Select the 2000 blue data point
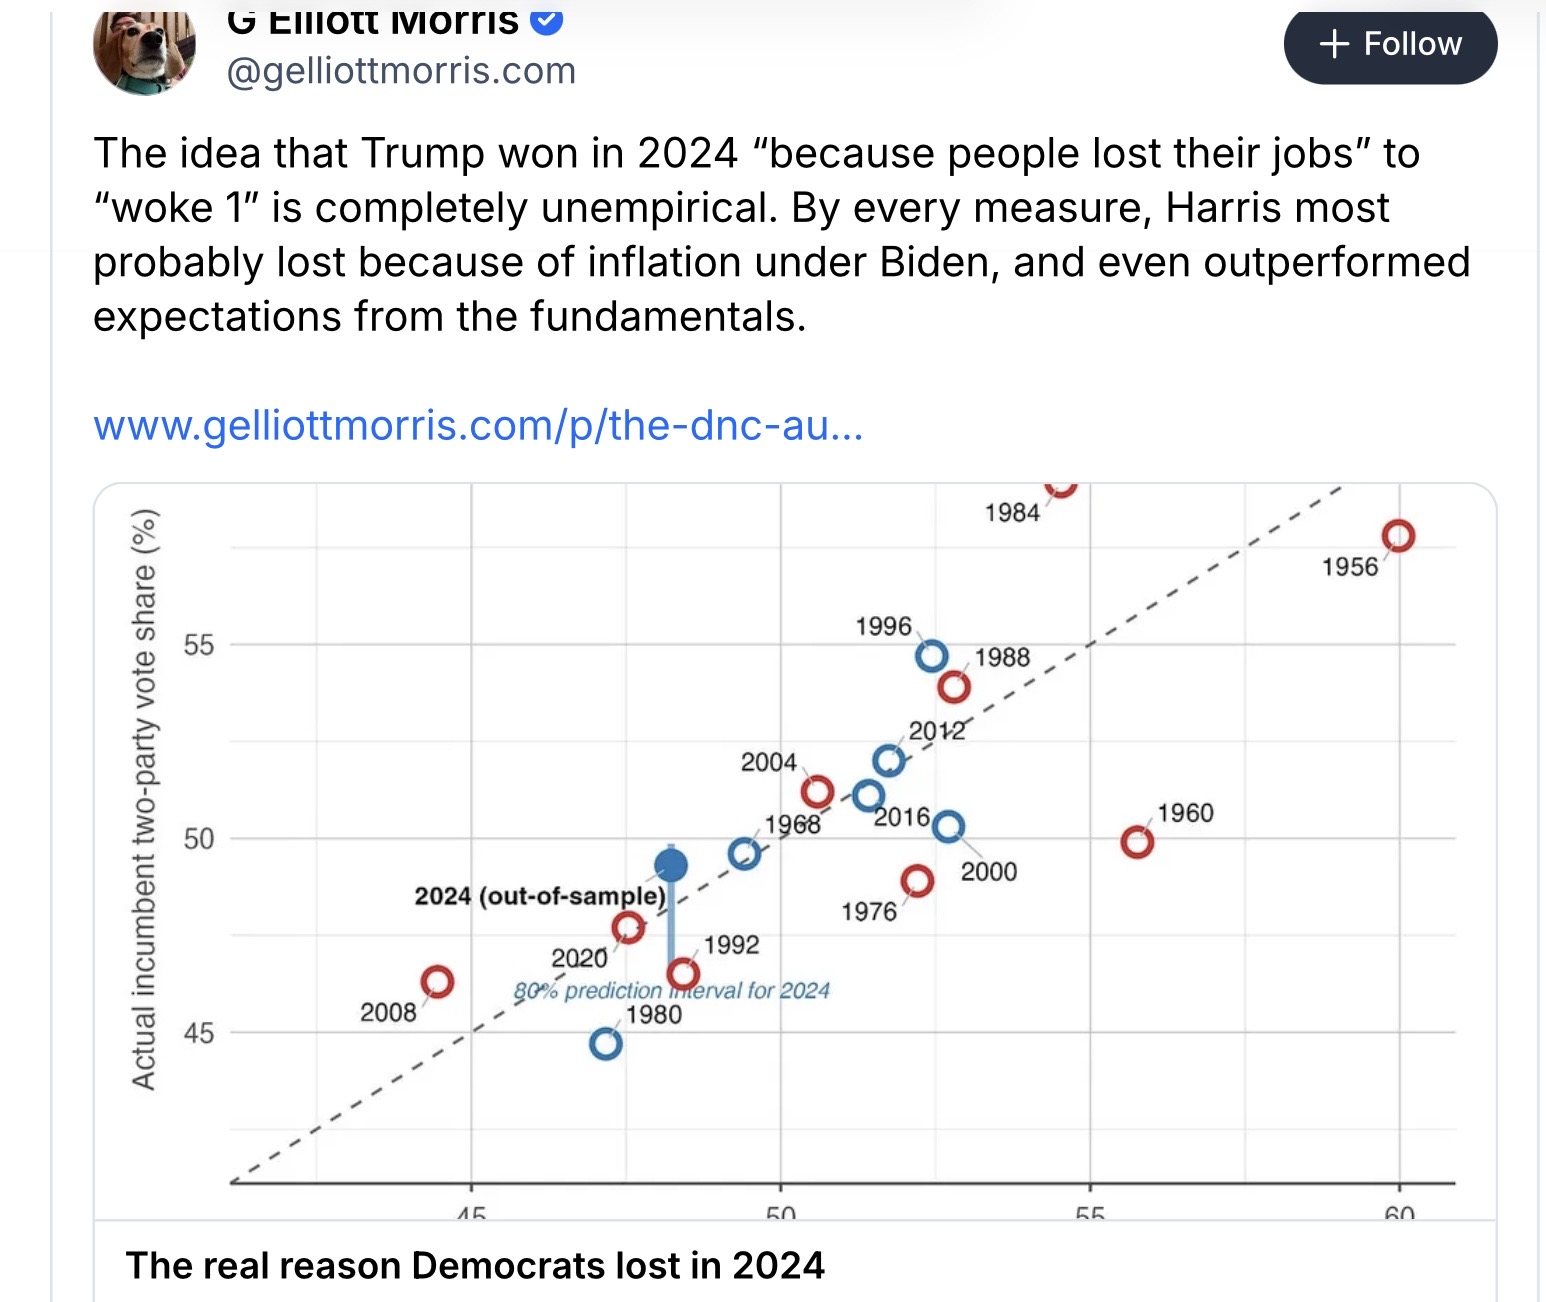The width and height of the screenshot is (1546, 1302). [x=948, y=827]
